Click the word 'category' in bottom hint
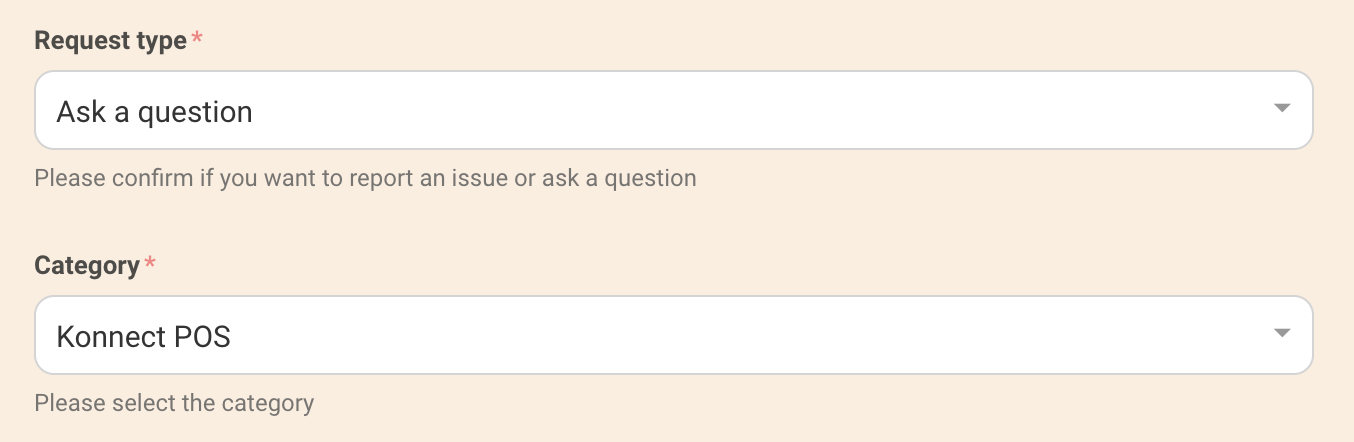The image size is (1354, 442). click(x=273, y=404)
